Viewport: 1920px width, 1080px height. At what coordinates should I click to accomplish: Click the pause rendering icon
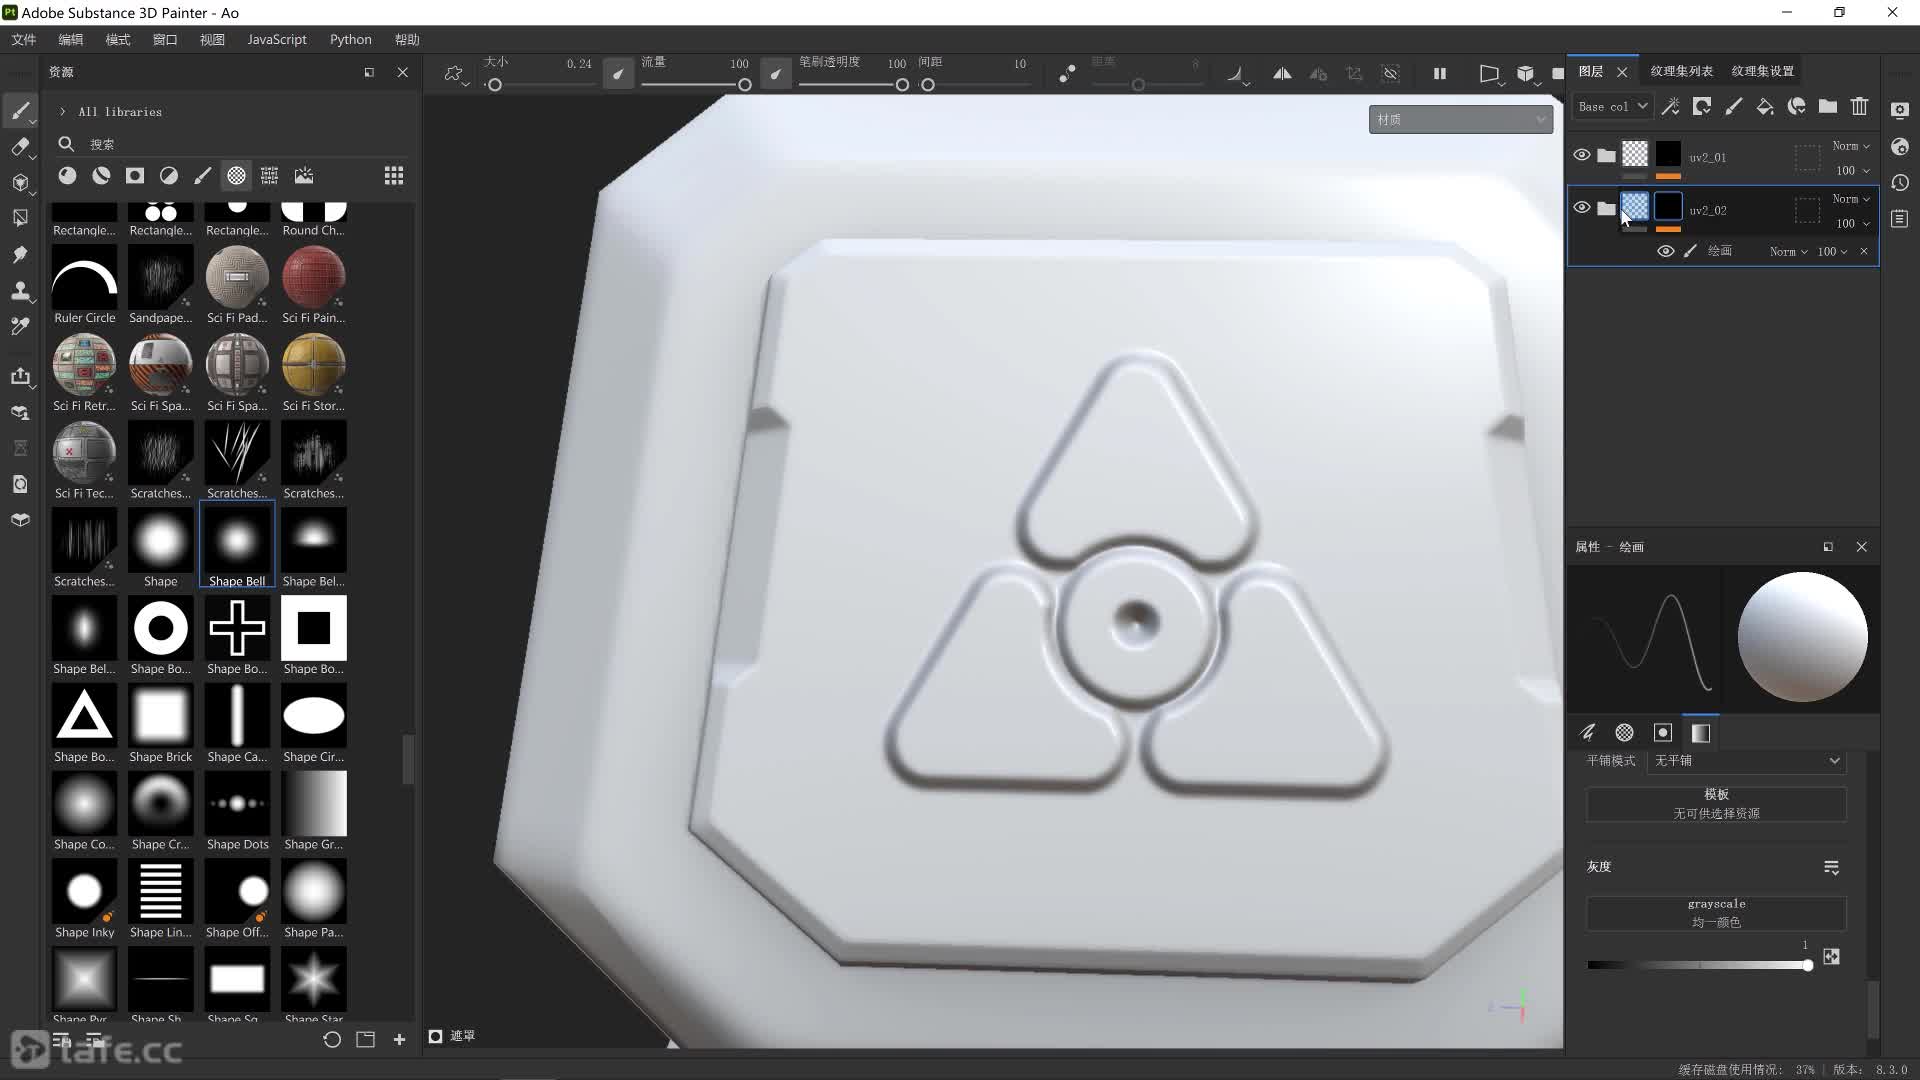pyautogui.click(x=1440, y=74)
